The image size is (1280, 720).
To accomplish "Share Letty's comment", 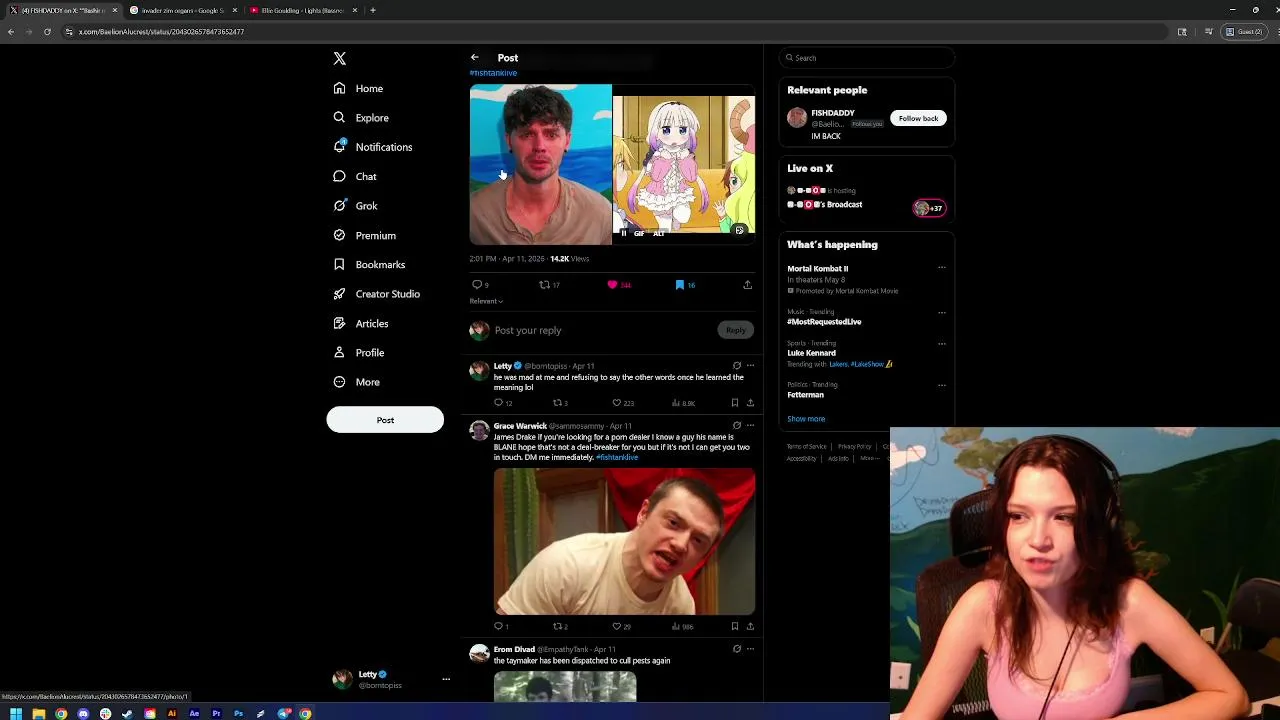I will point(750,403).
